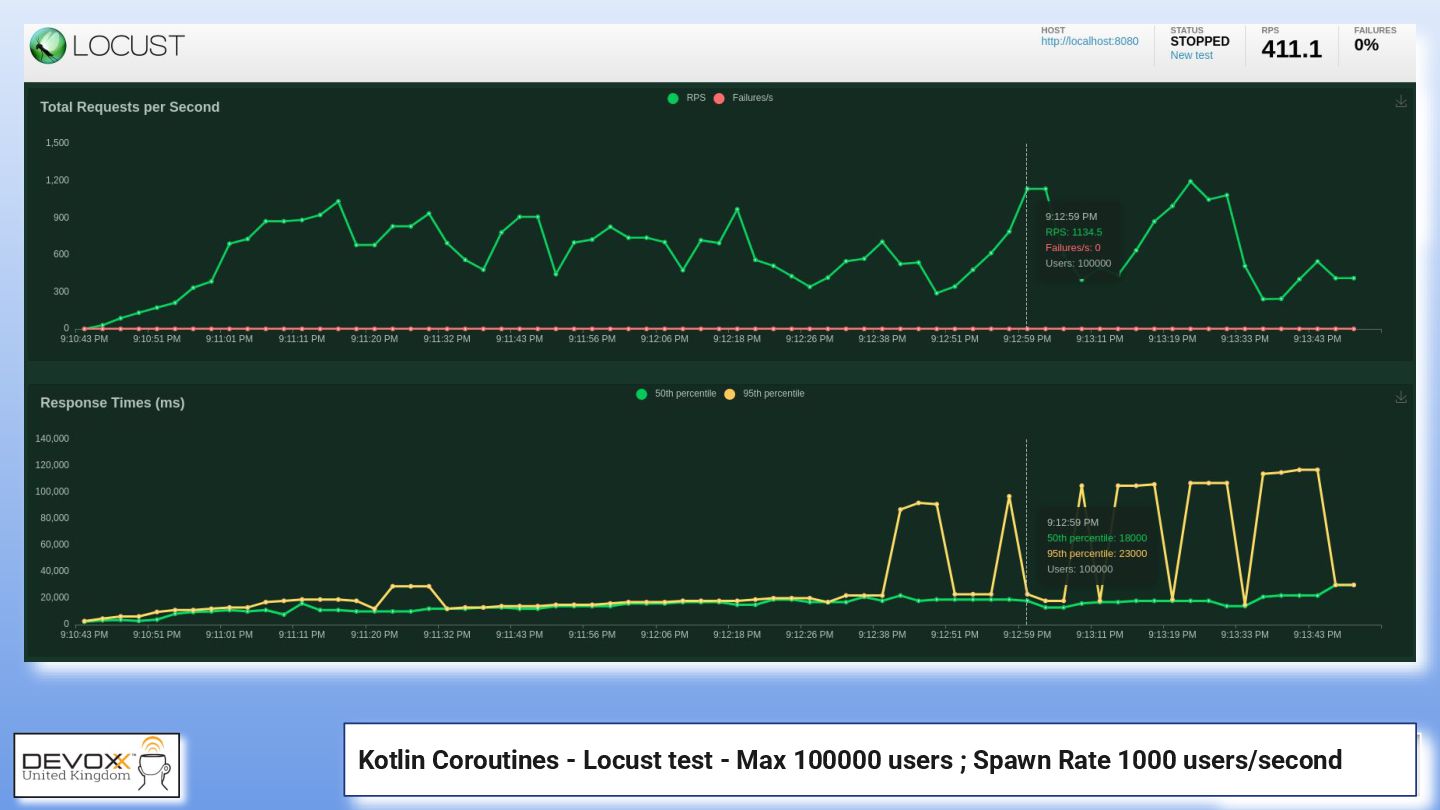Start a New test link
The image size is (1440, 810).
click(1191, 56)
